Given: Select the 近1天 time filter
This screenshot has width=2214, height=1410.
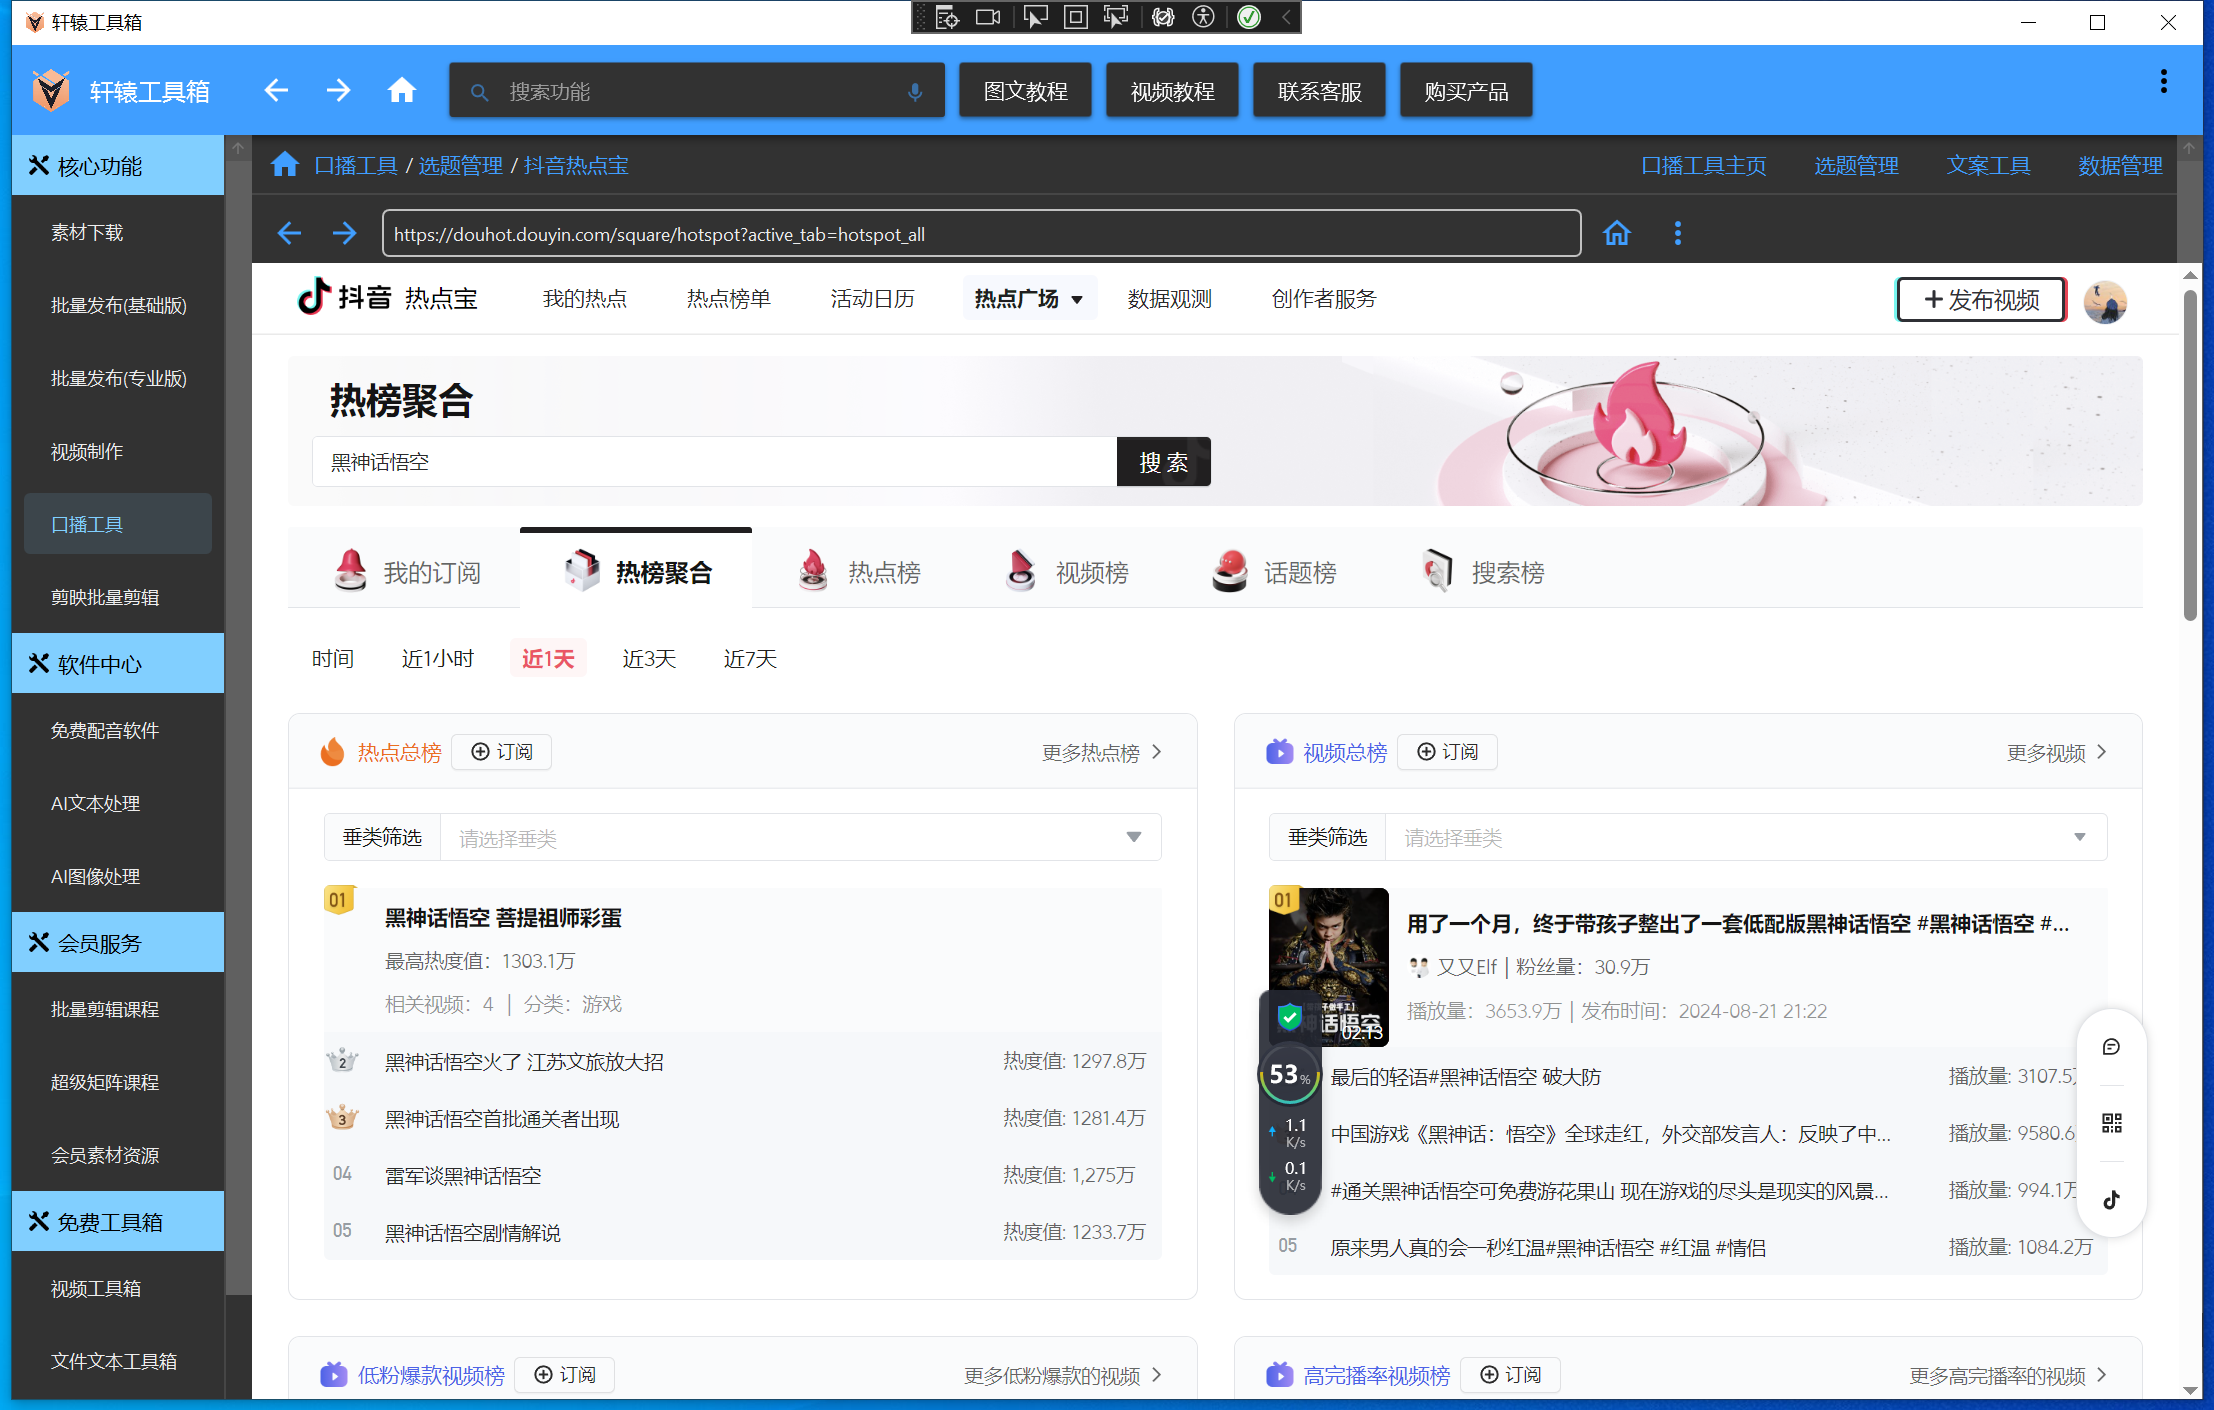Looking at the screenshot, I should [x=548, y=659].
